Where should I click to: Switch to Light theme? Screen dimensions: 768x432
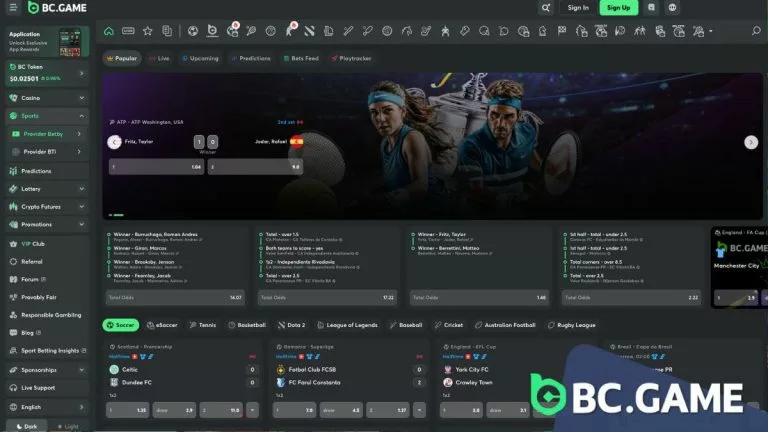(68, 427)
